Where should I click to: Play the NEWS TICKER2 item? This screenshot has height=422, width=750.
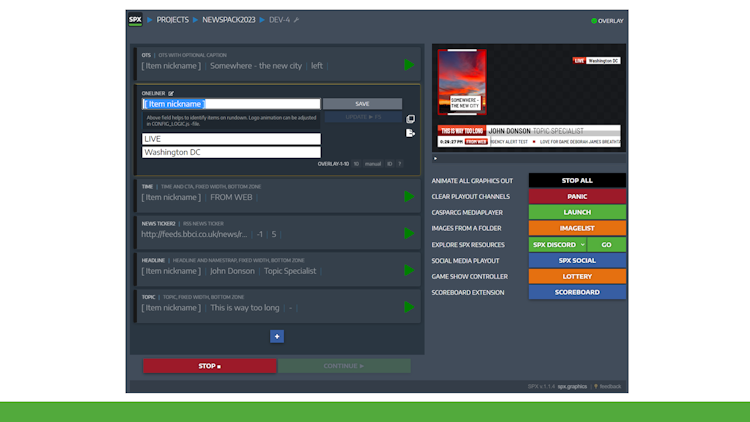tap(409, 233)
